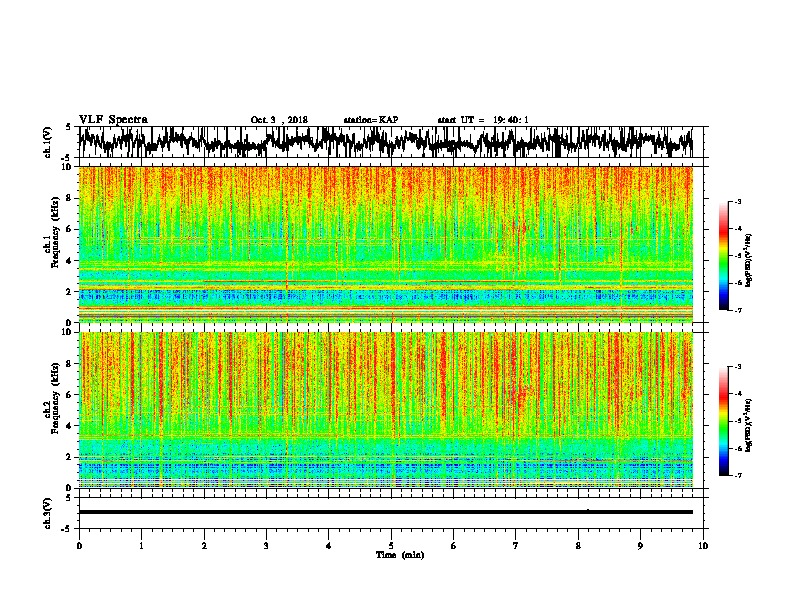Click time axis tick label '9'
792x612 pixels.
pyautogui.click(x=640, y=546)
